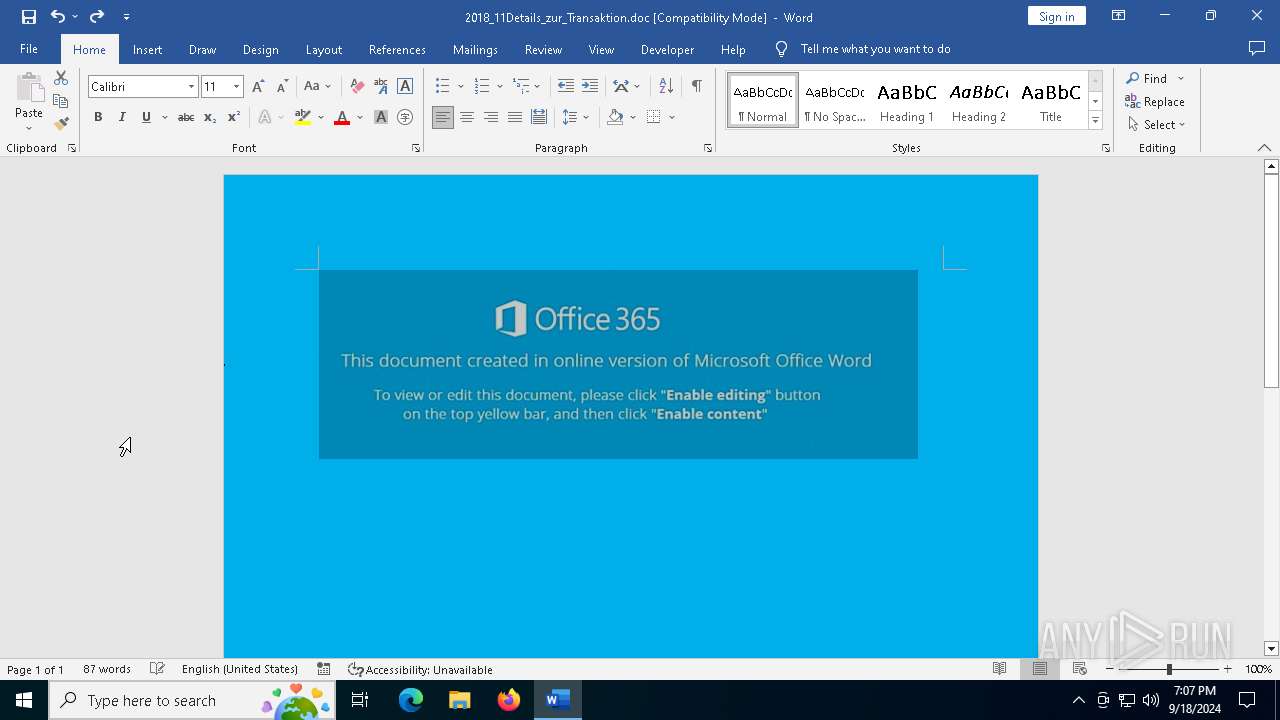Apply character shading icon

point(381,117)
